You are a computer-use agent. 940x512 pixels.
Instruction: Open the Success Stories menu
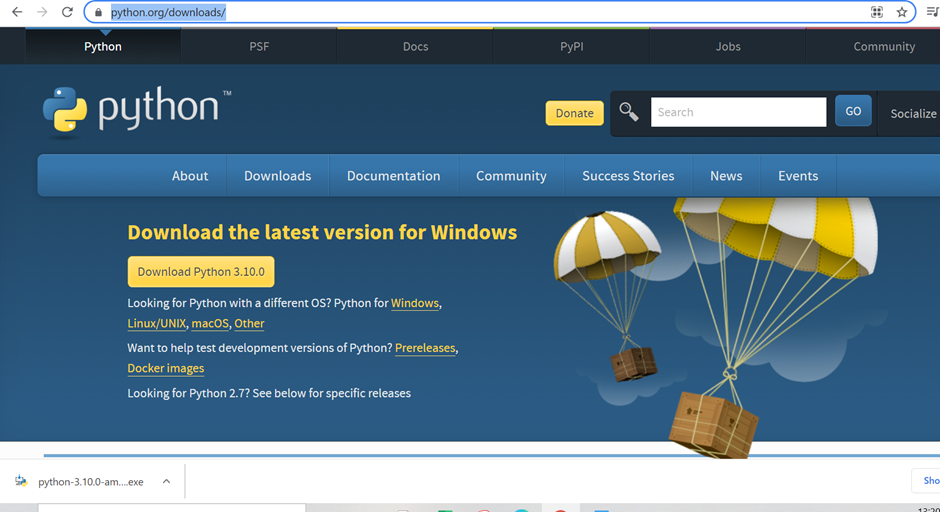[x=628, y=176]
